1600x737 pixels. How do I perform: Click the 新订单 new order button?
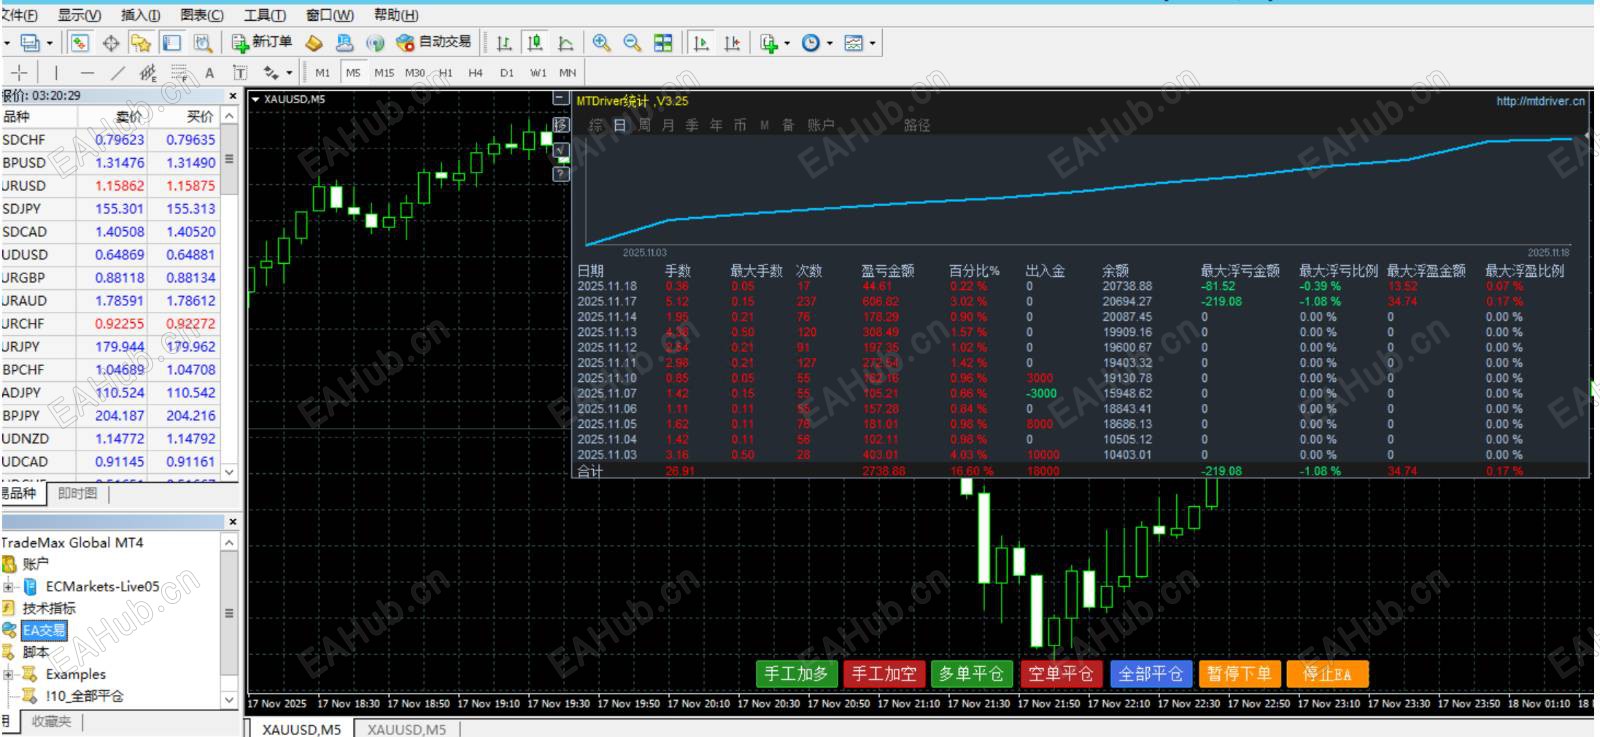262,43
